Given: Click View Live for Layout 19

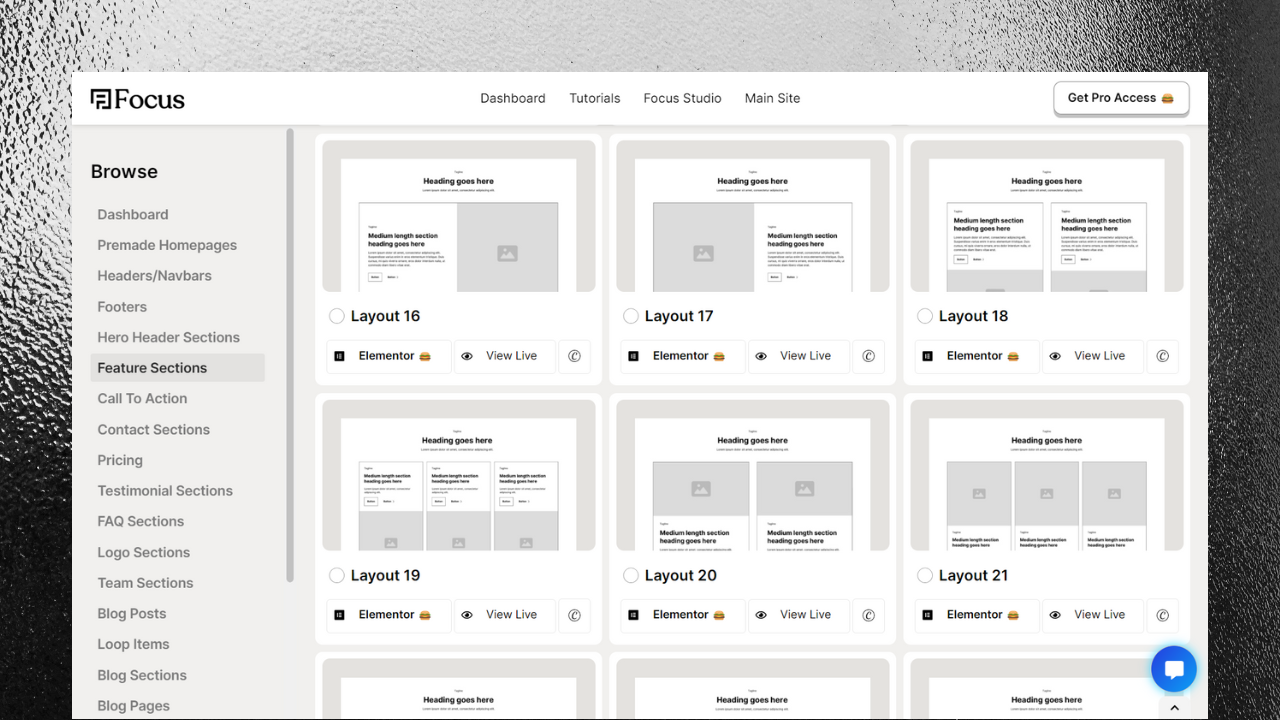Looking at the screenshot, I should point(505,615).
